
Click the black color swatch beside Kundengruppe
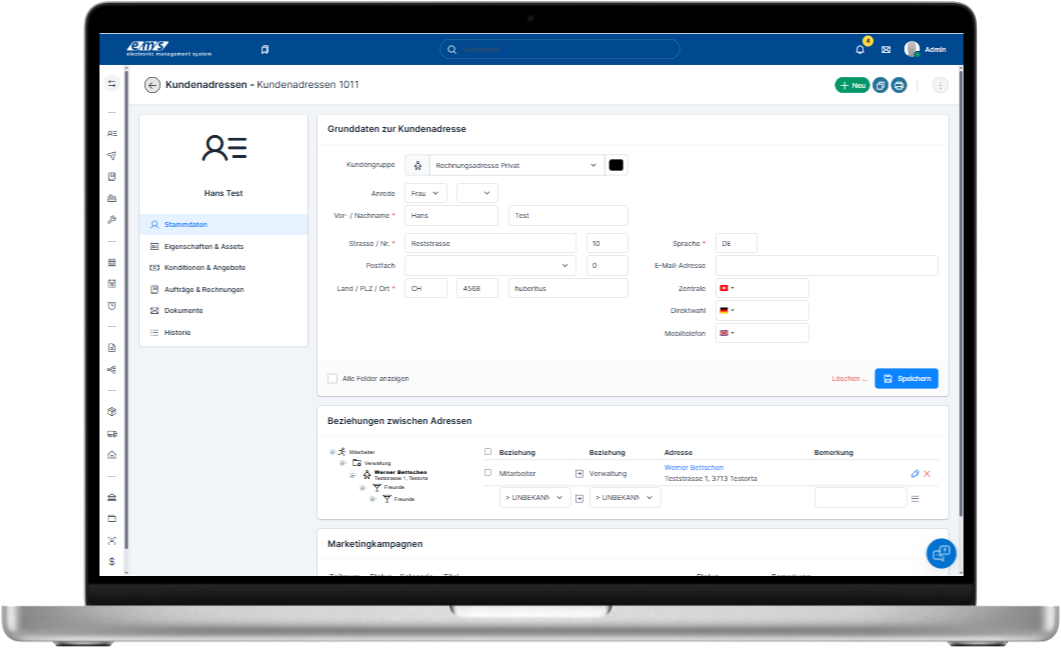616,165
